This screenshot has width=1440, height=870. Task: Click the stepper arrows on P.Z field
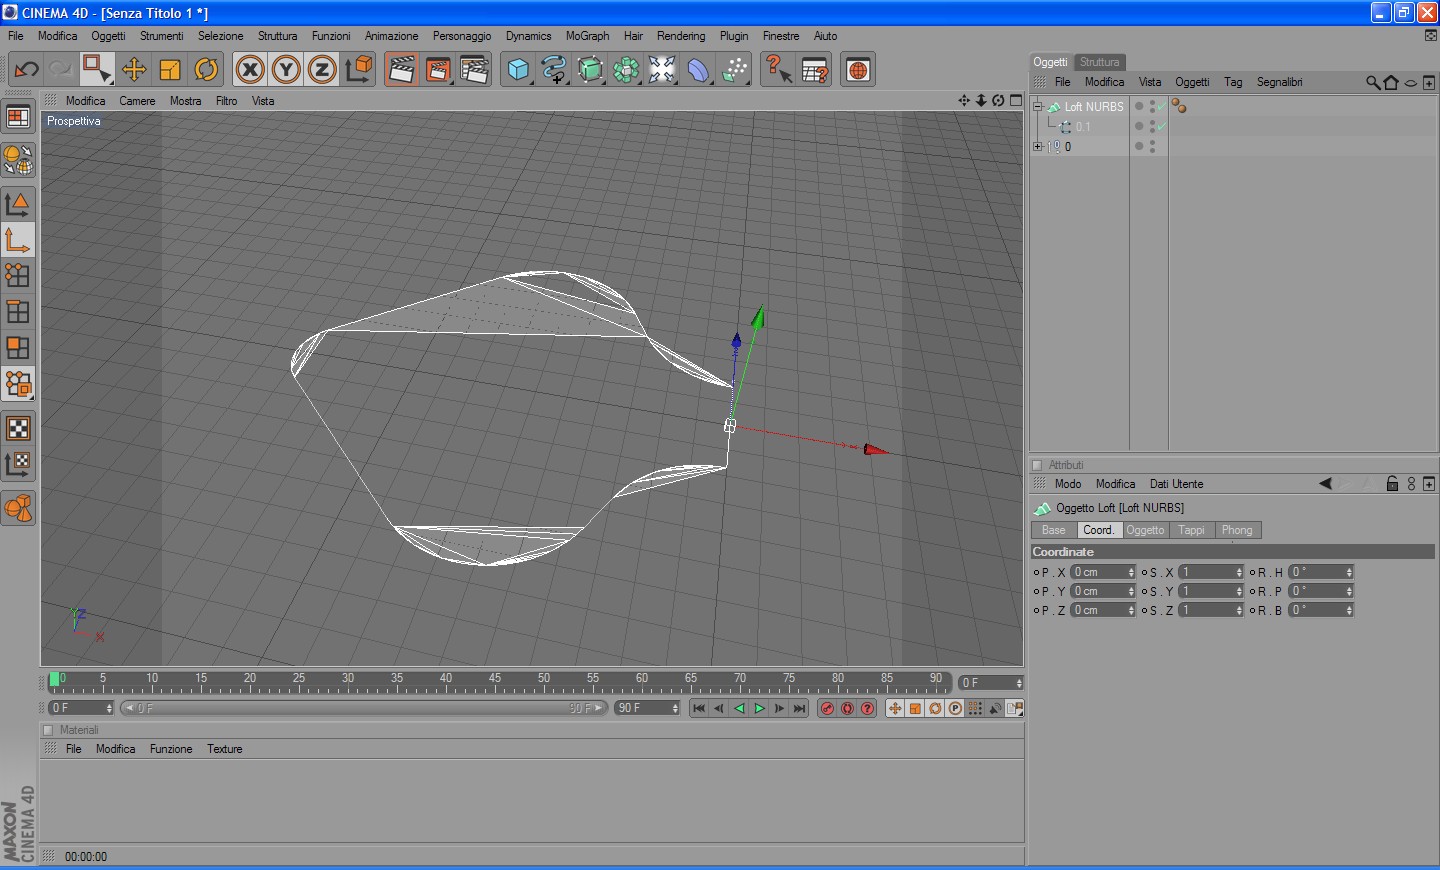click(x=1131, y=610)
